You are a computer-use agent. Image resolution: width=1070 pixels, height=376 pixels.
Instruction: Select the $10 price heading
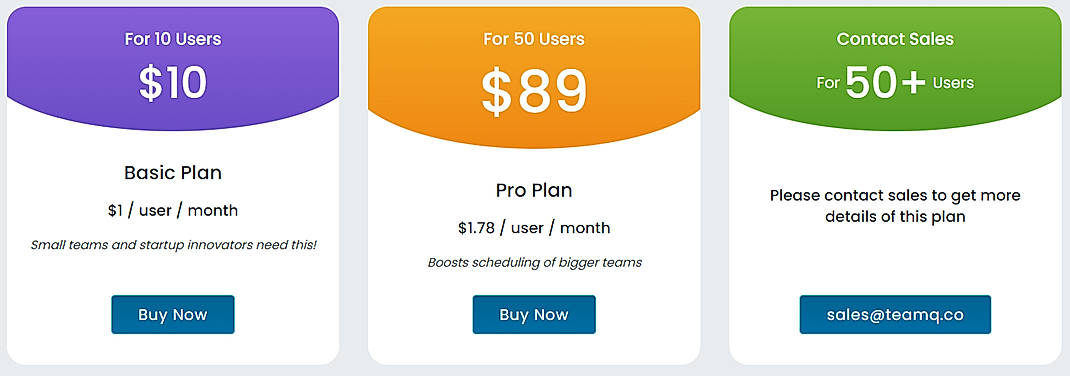tap(173, 83)
